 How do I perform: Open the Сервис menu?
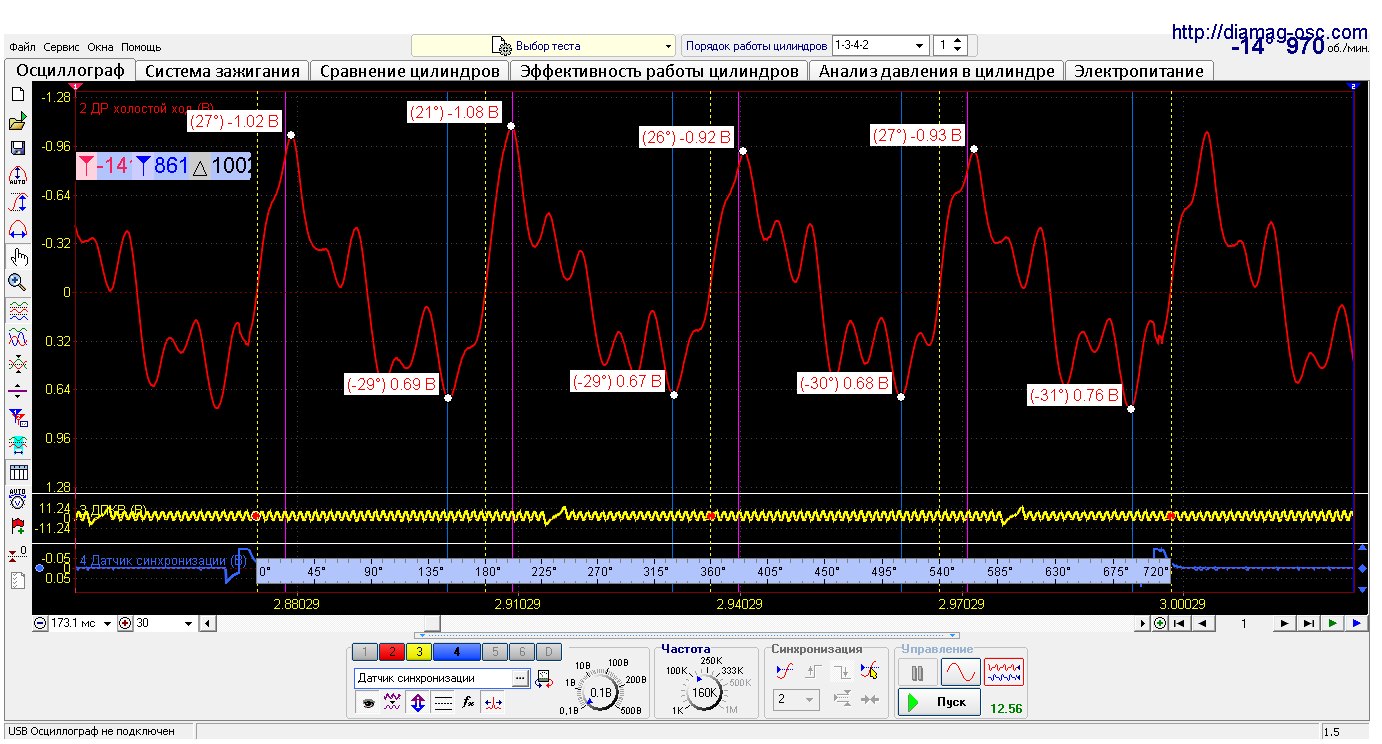pos(62,47)
